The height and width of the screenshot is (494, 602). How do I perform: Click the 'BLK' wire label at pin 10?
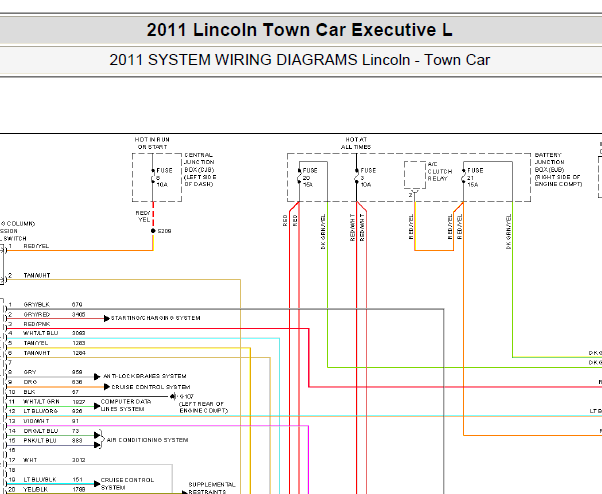click(29, 392)
